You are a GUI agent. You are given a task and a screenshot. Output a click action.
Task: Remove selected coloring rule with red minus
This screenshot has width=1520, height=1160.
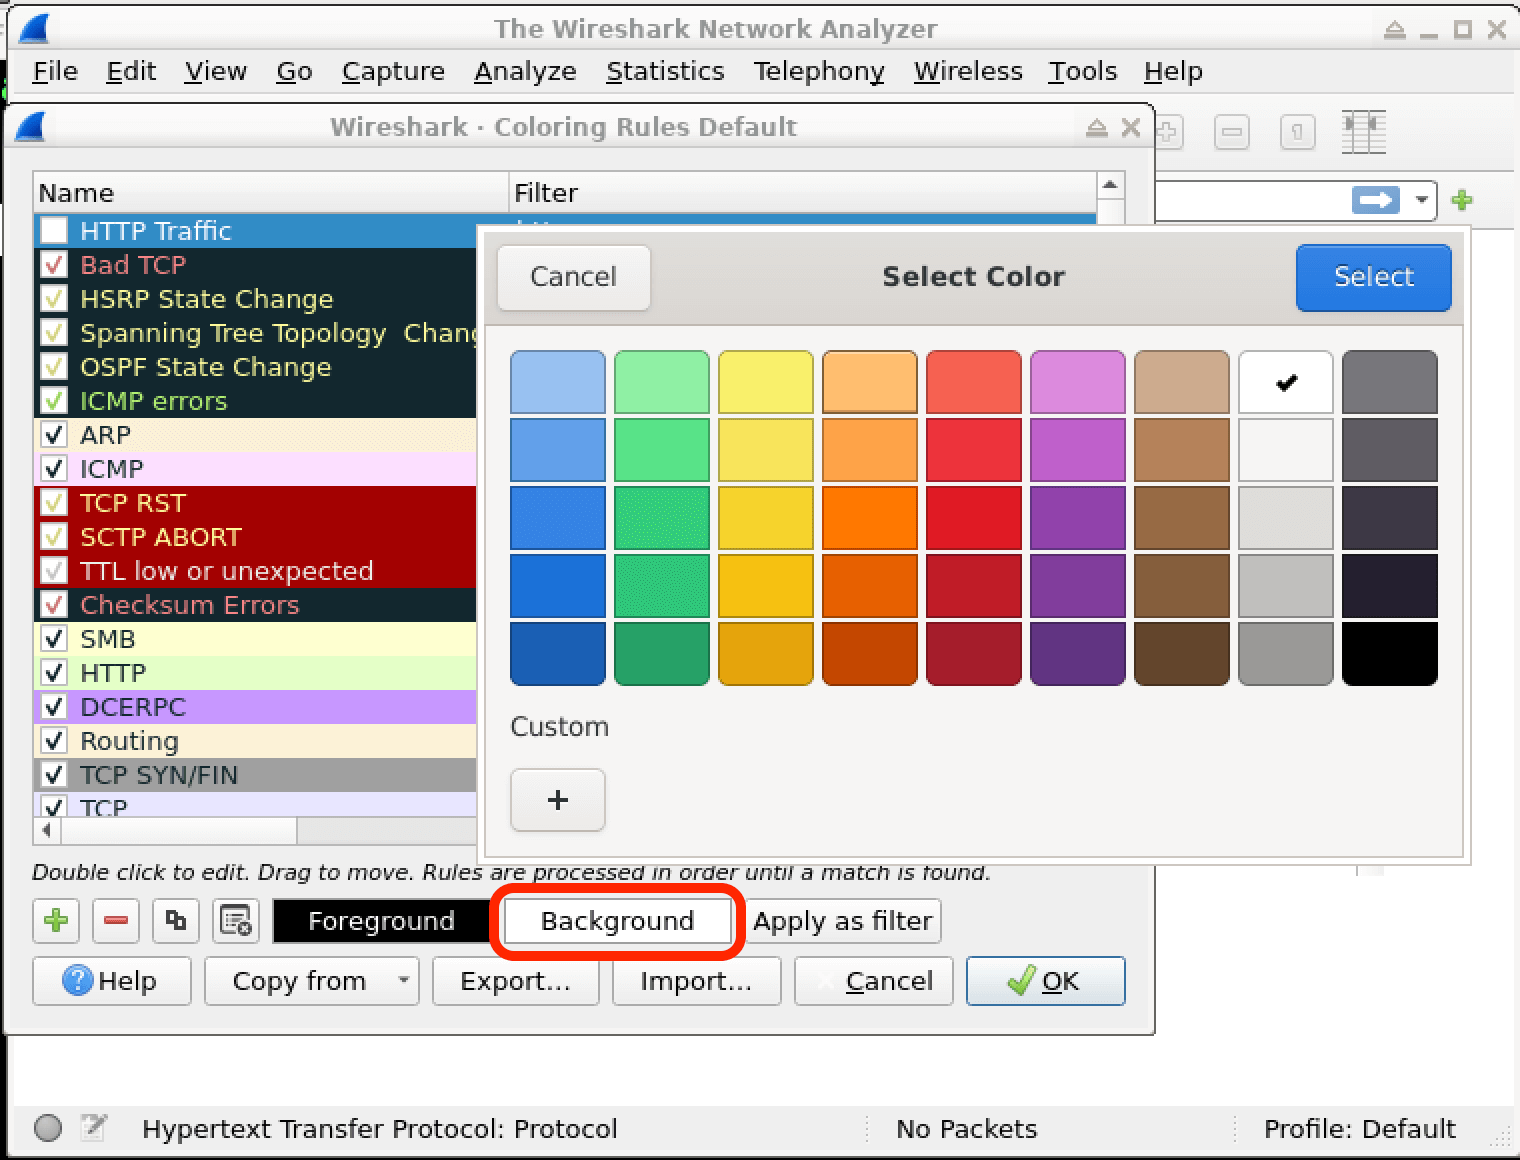[116, 920]
